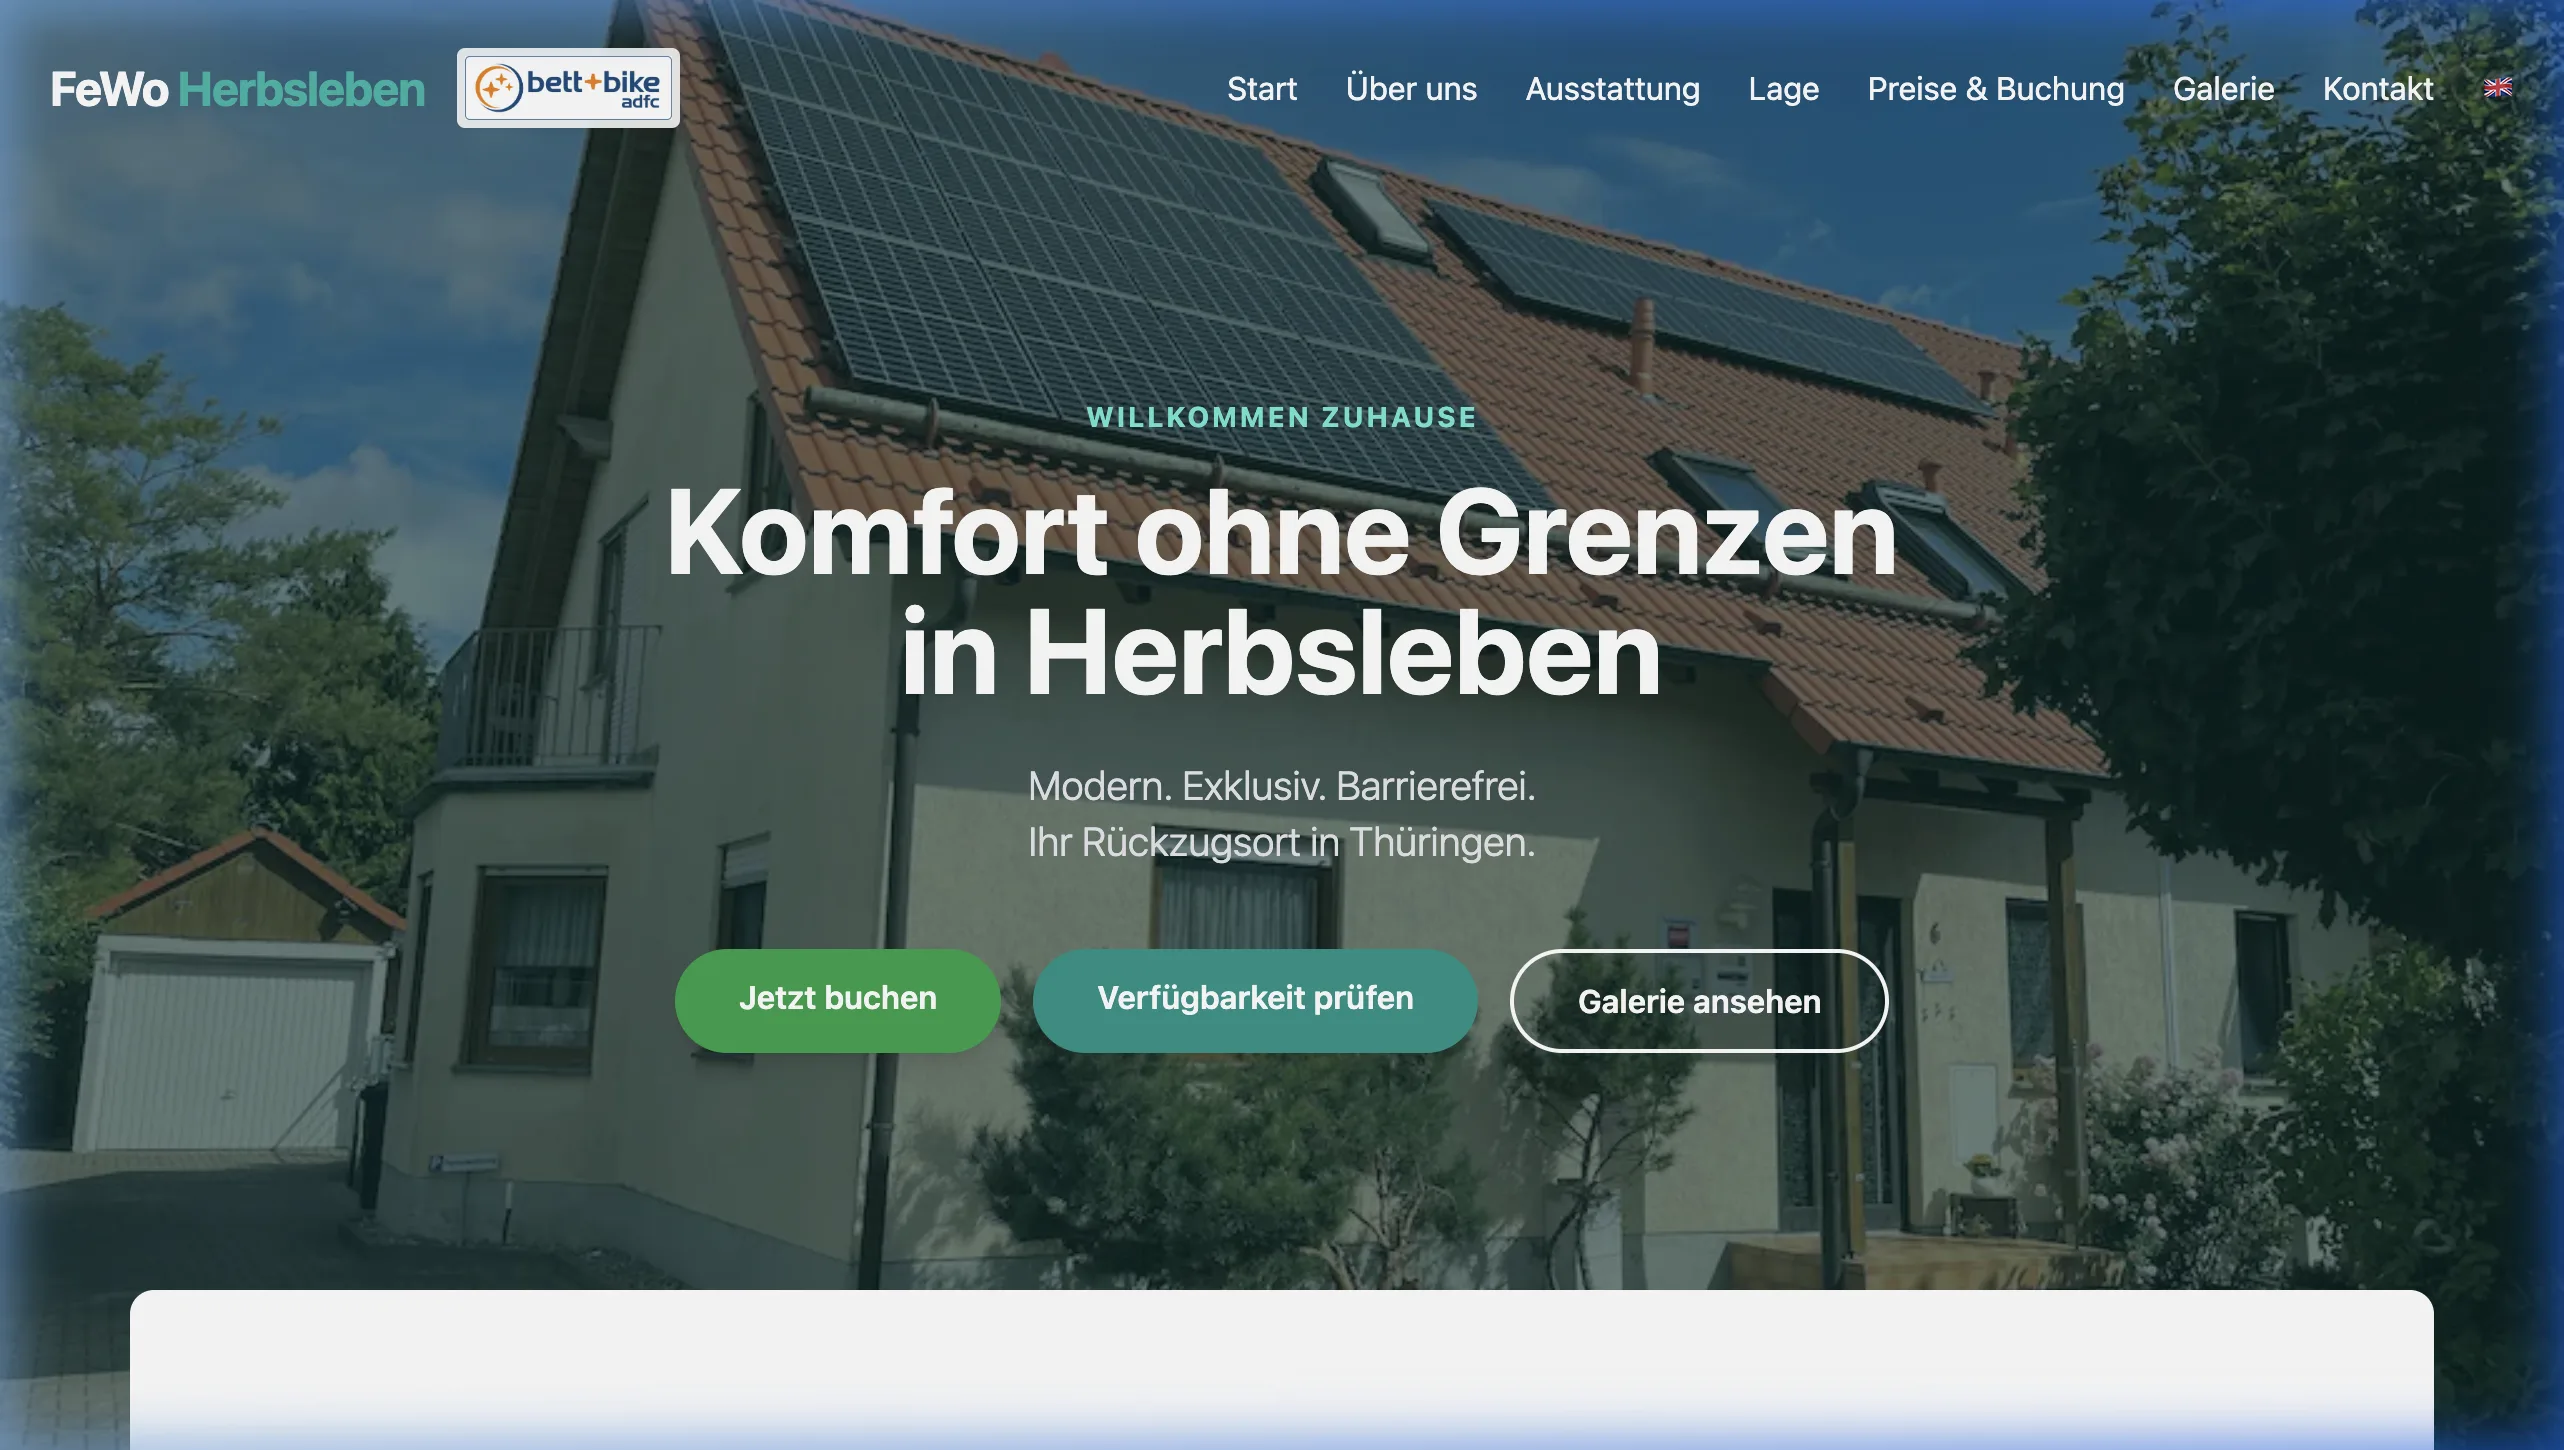
Task: Select Galerie in the navigation
Action: coord(2223,89)
